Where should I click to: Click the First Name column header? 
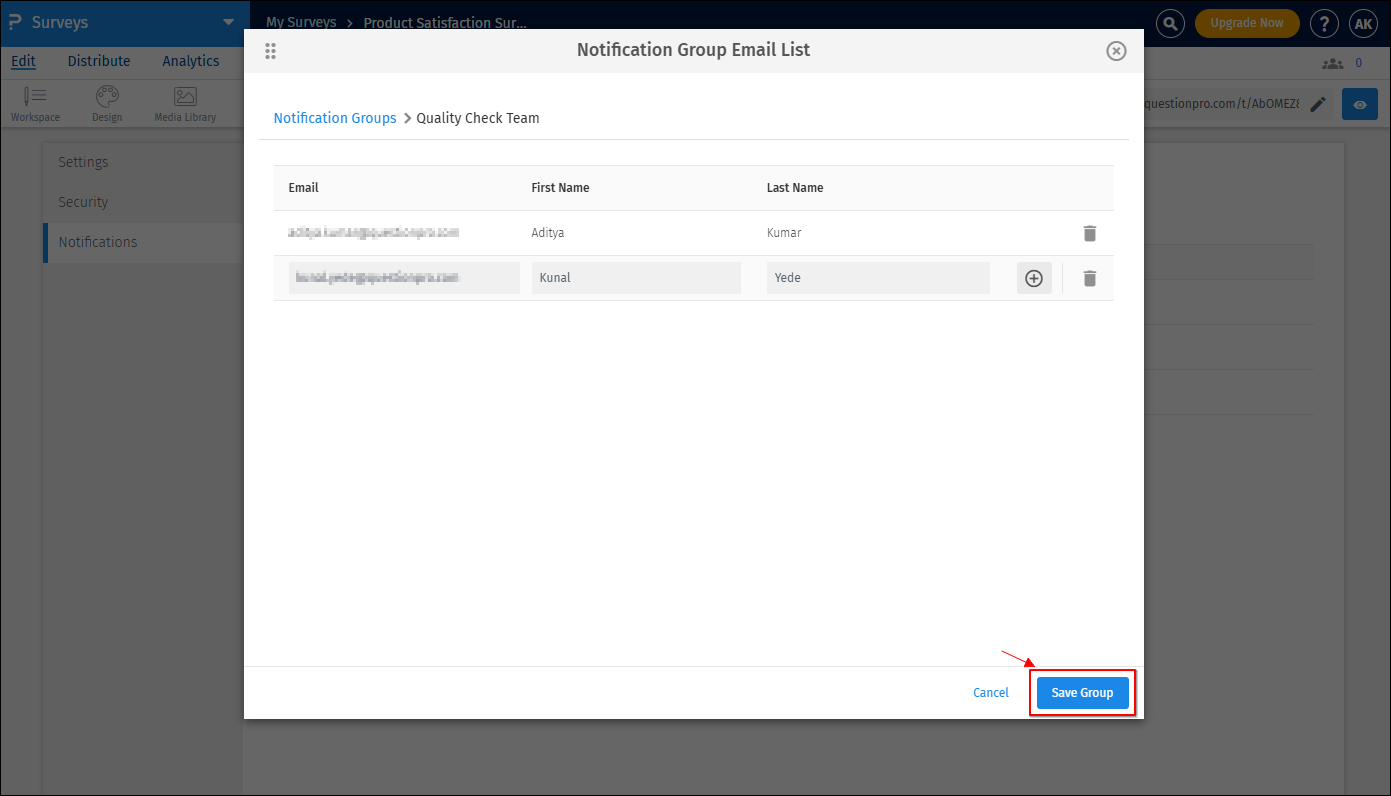[x=560, y=188]
